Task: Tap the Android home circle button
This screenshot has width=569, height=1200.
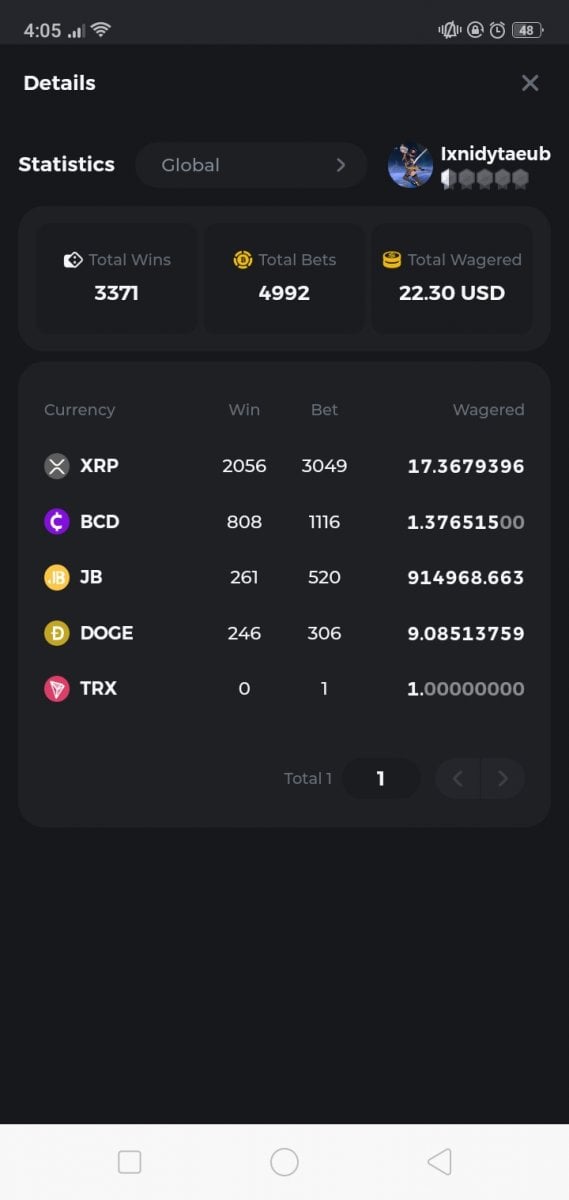Action: point(285,1161)
